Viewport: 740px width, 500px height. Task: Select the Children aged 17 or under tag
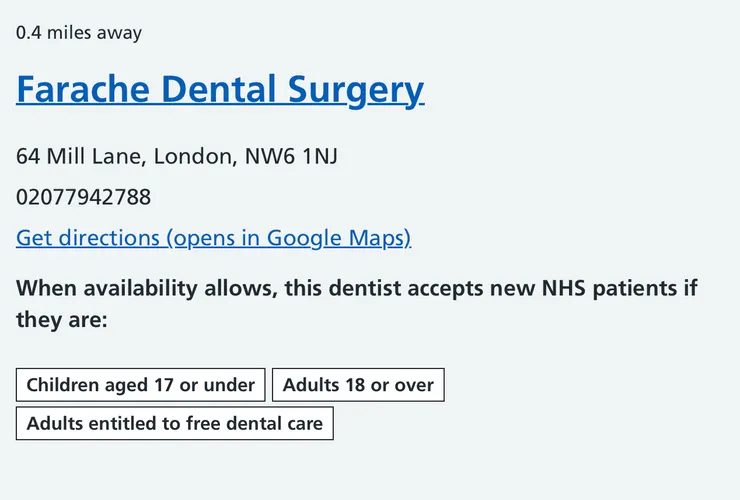(x=141, y=385)
